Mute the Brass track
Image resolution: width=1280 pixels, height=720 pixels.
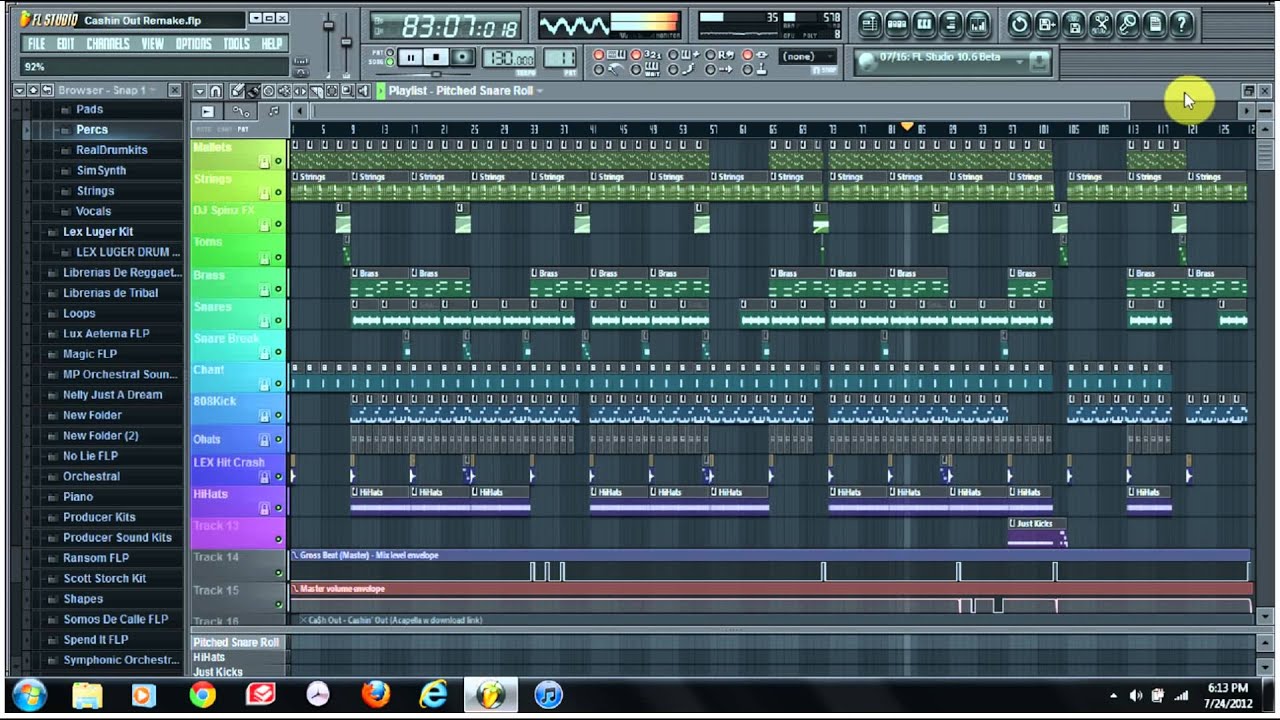coord(279,289)
